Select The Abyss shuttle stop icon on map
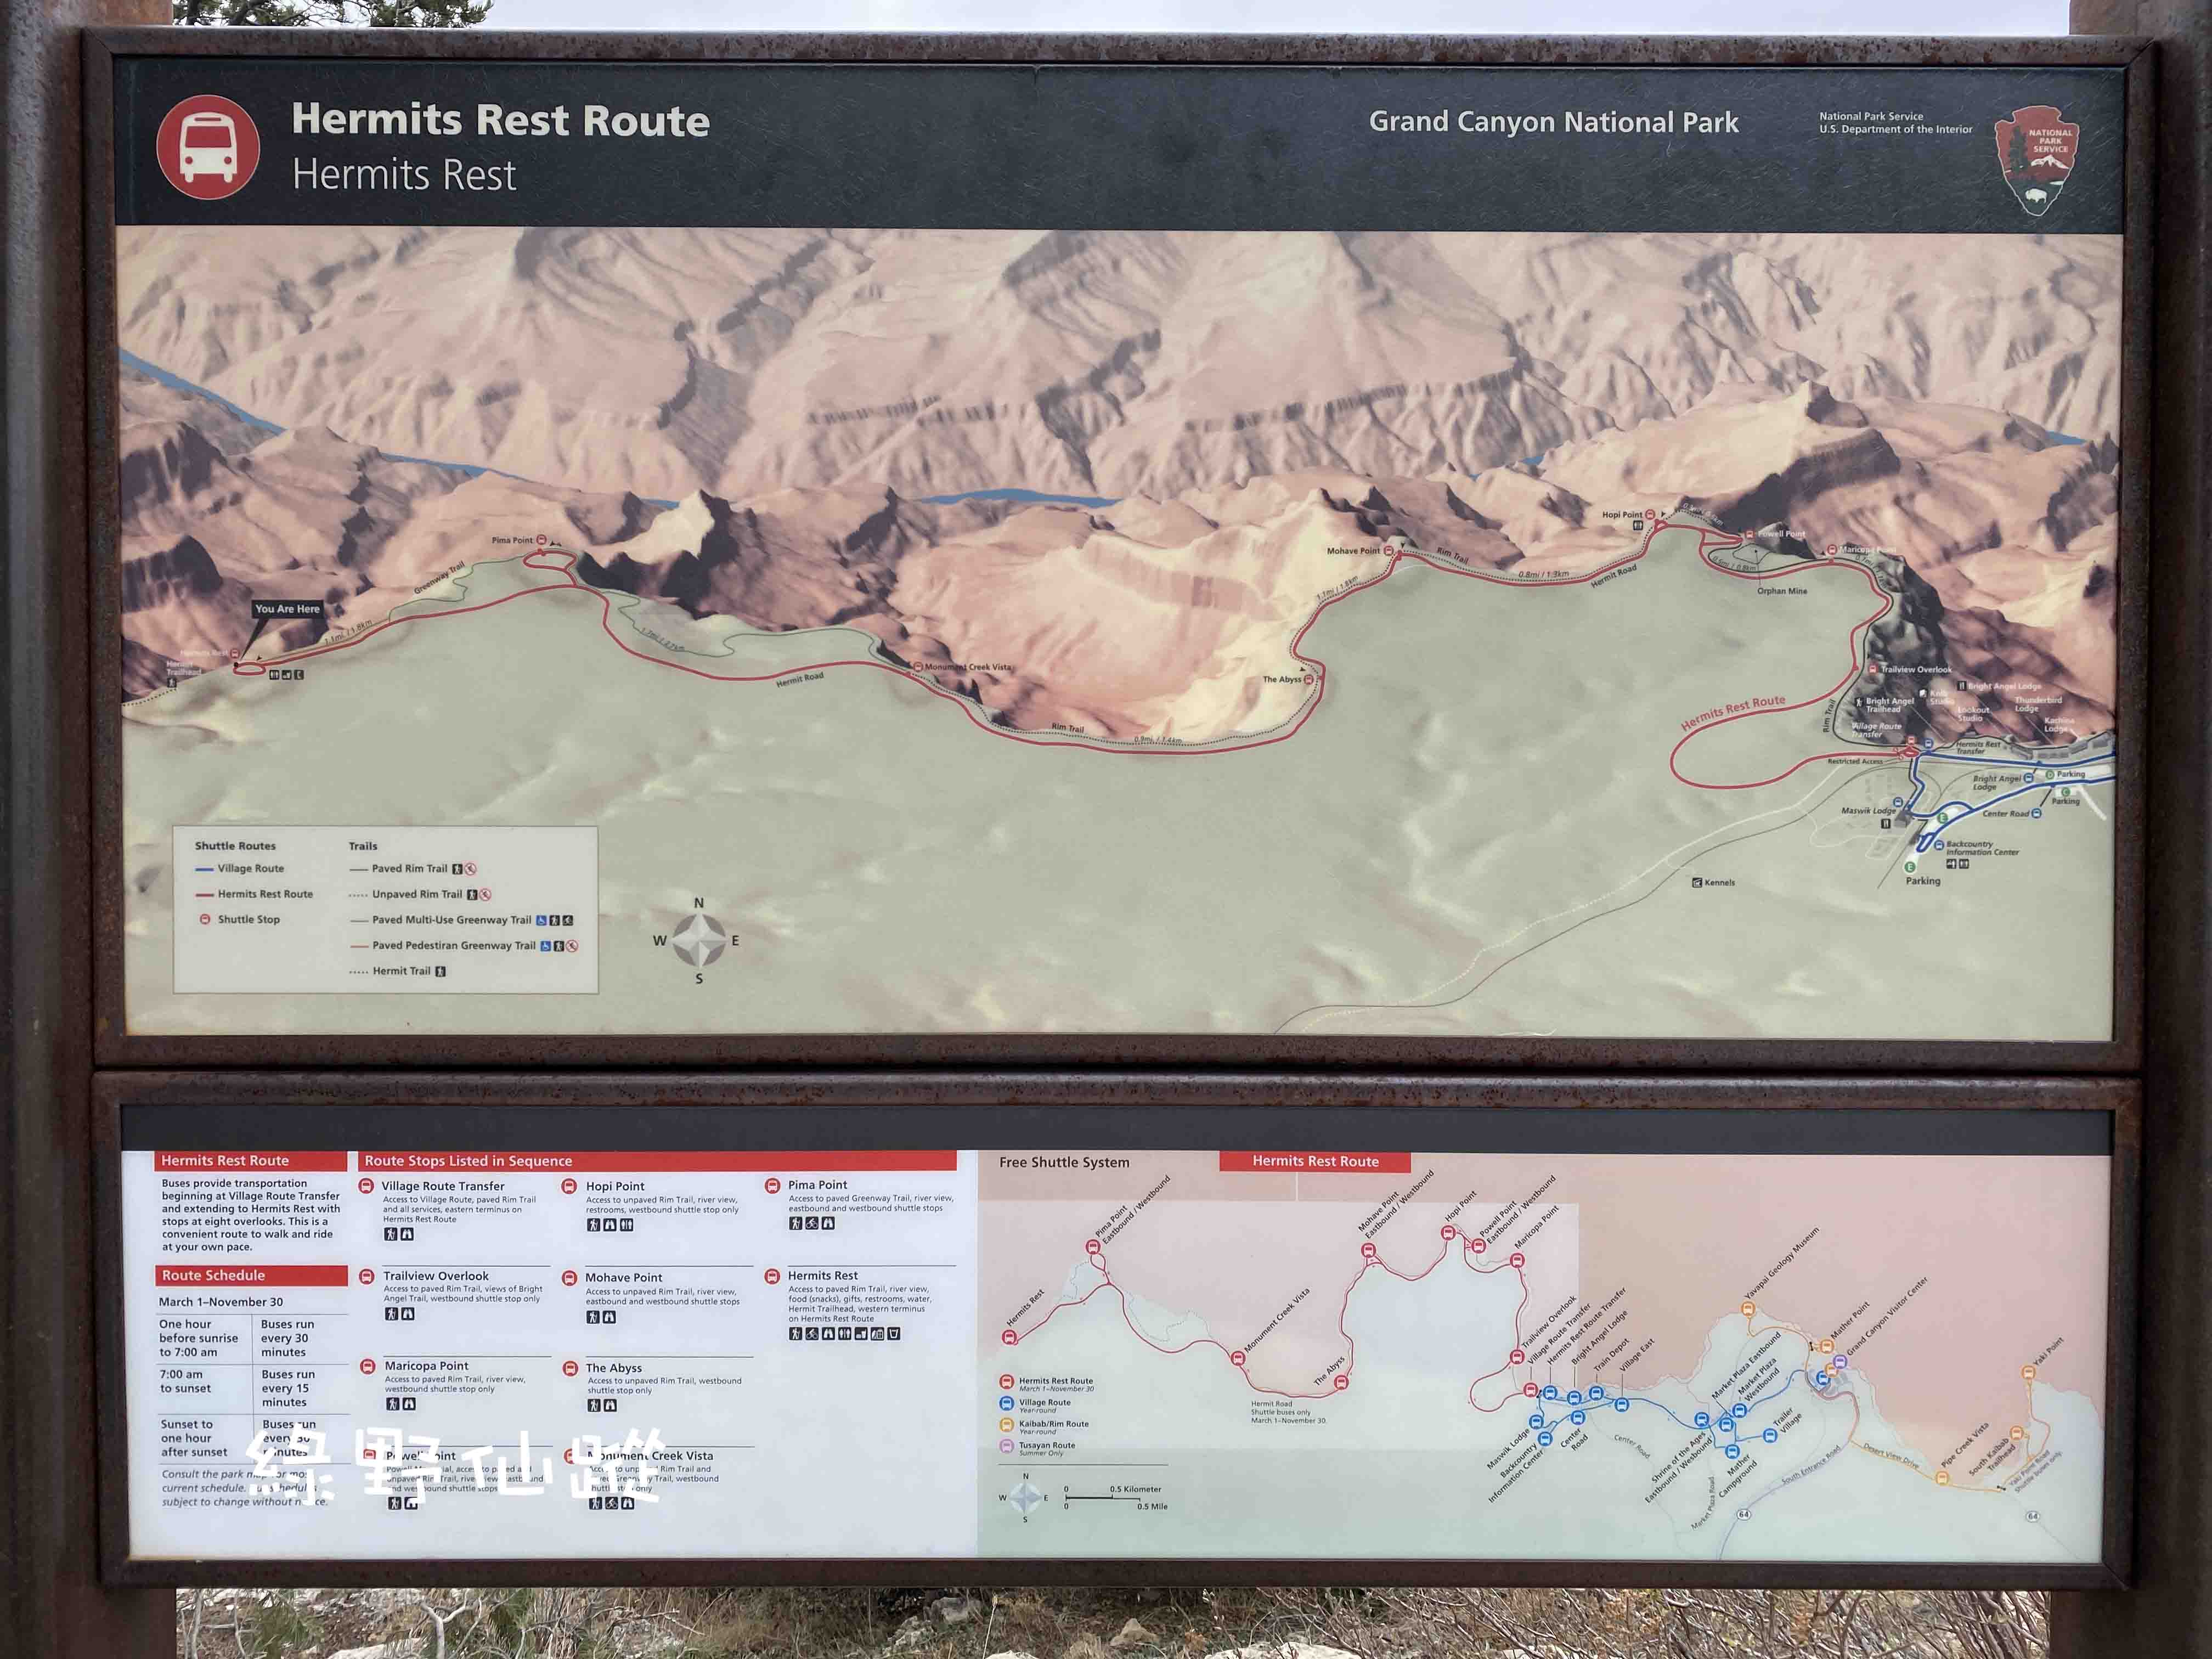The image size is (2212, 1659). (1308, 680)
